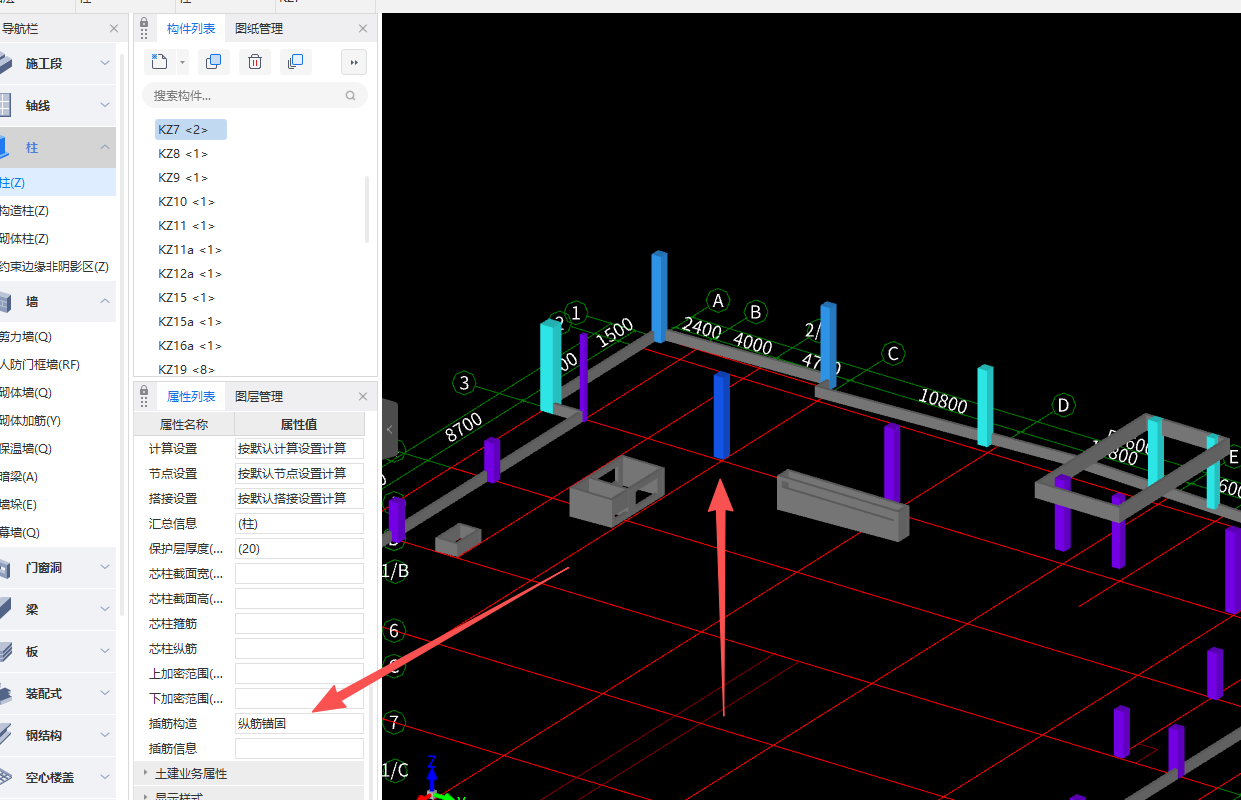Expand the 空心楼盖 navigation section
Image resolution: width=1241 pixels, height=800 pixels.
coord(105,777)
